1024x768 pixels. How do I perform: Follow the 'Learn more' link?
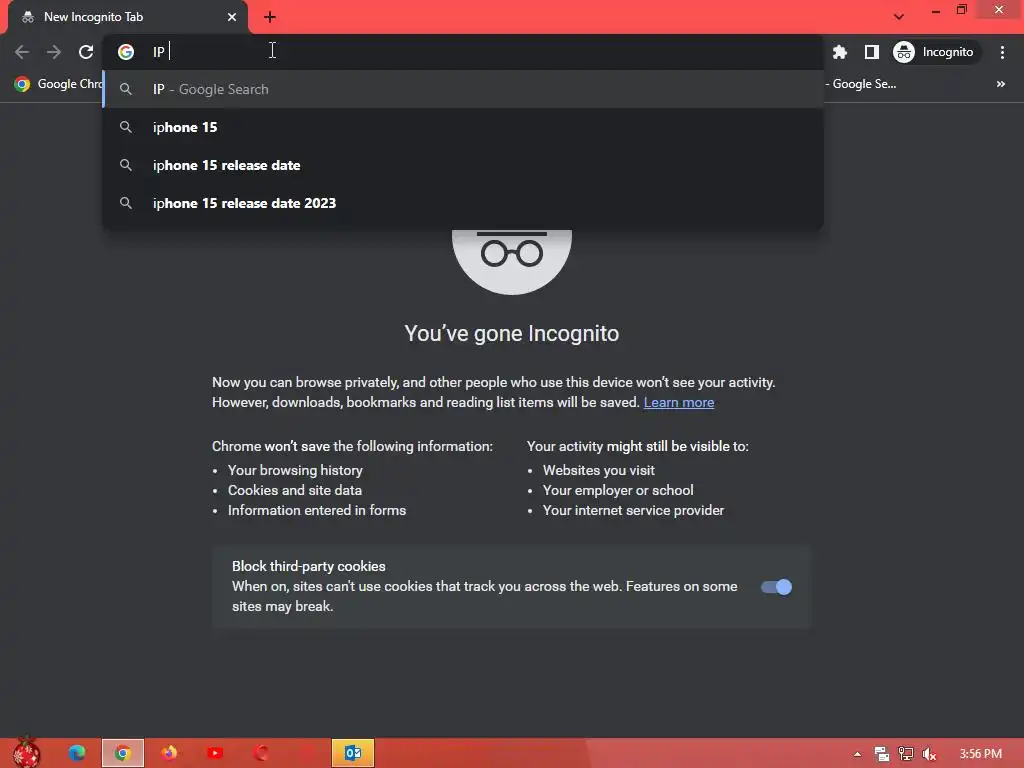tap(679, 402)
